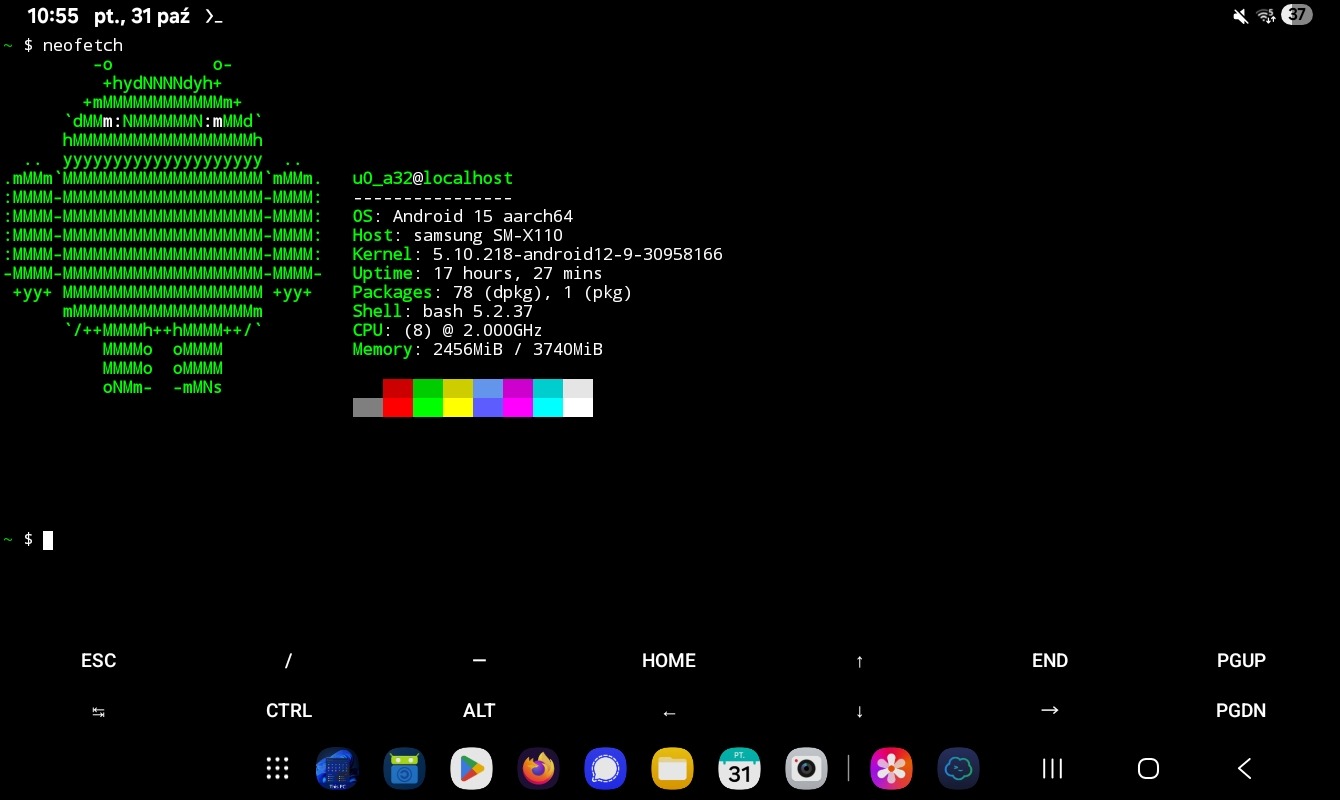Tap the PGUP key
Image resolution: width=1340 pixels, height=800 pixels.
tap(1241, 661)
